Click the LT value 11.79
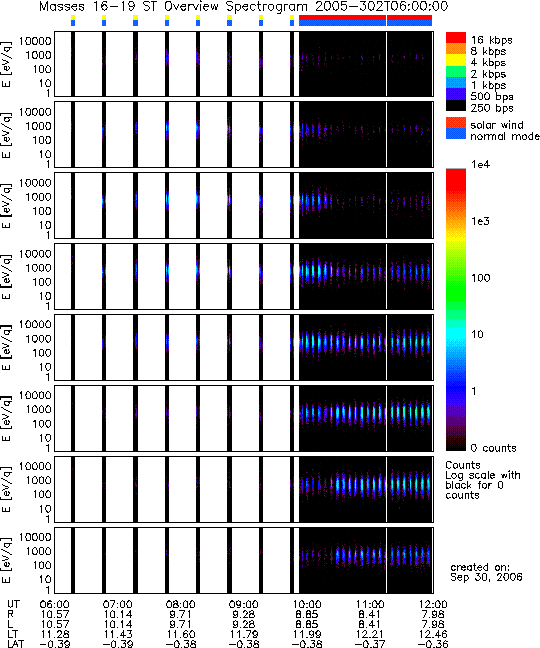 pyautogui.click(x=243, y=634)
